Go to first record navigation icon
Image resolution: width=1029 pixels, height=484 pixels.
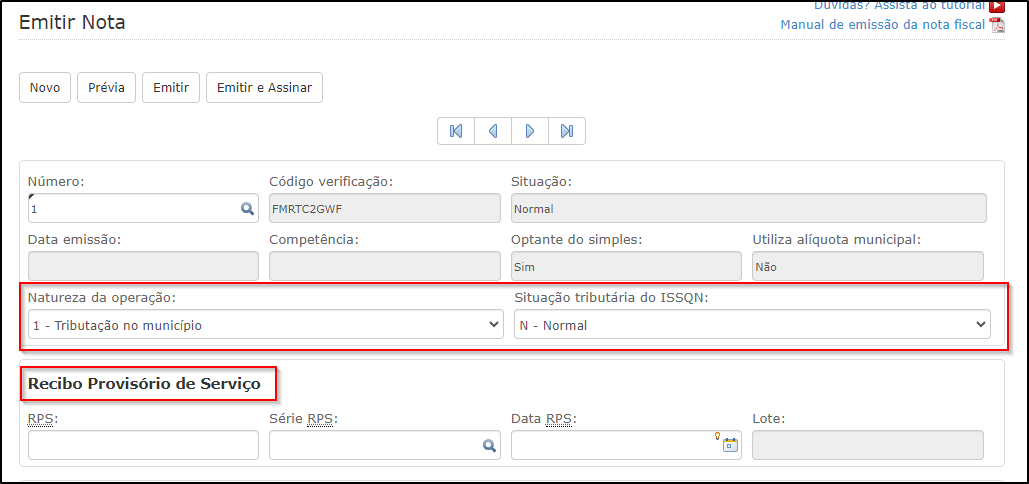455,131
